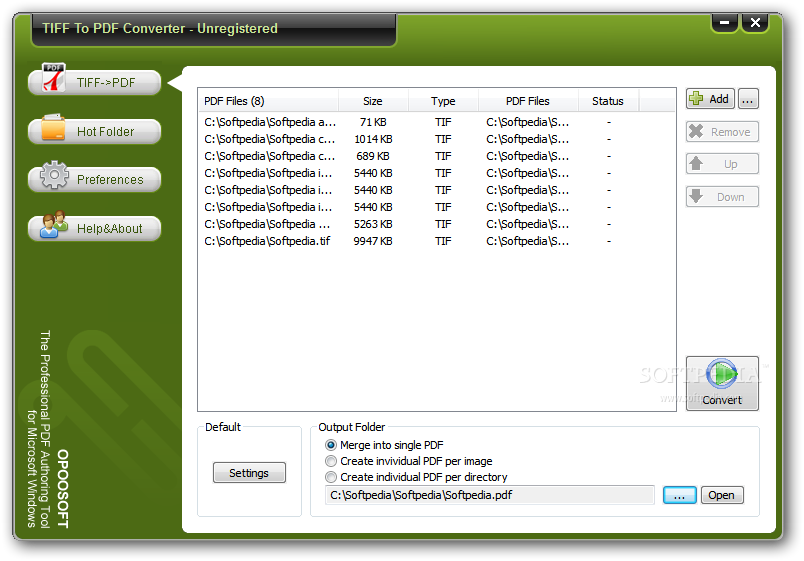Screen dimensions: 804x561
Task: Move selected file Down
Action: pos(722,197)
